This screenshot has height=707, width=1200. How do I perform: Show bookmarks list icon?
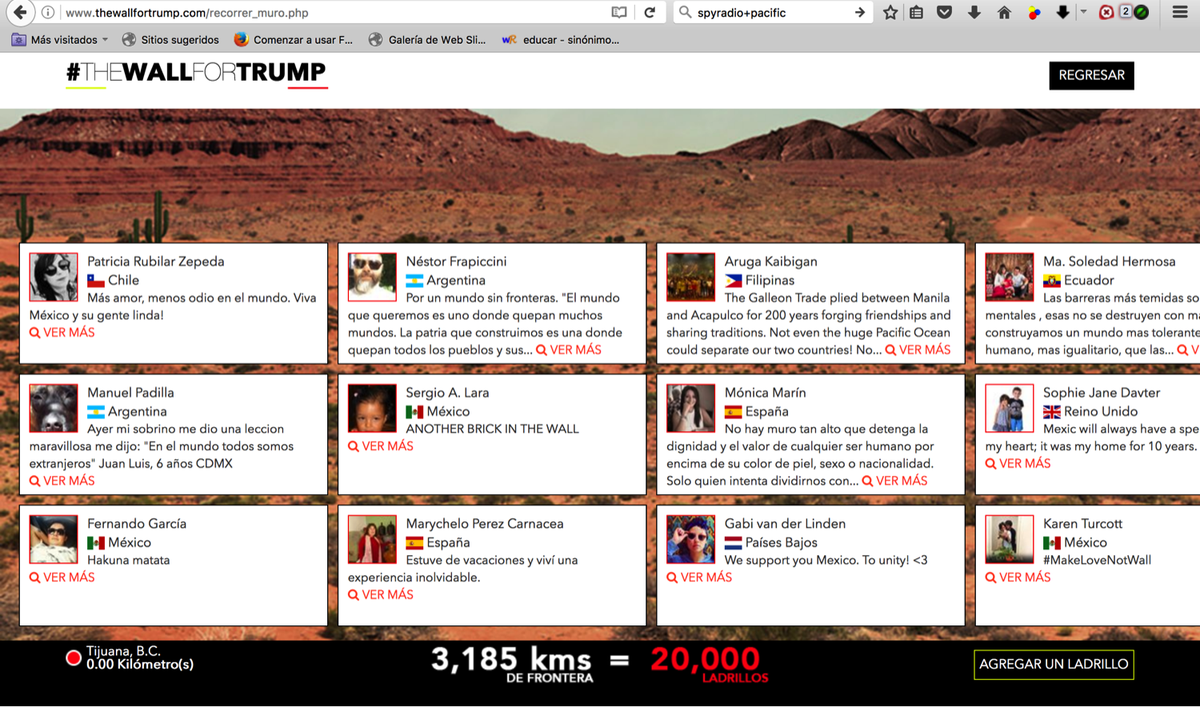point(917,13)
